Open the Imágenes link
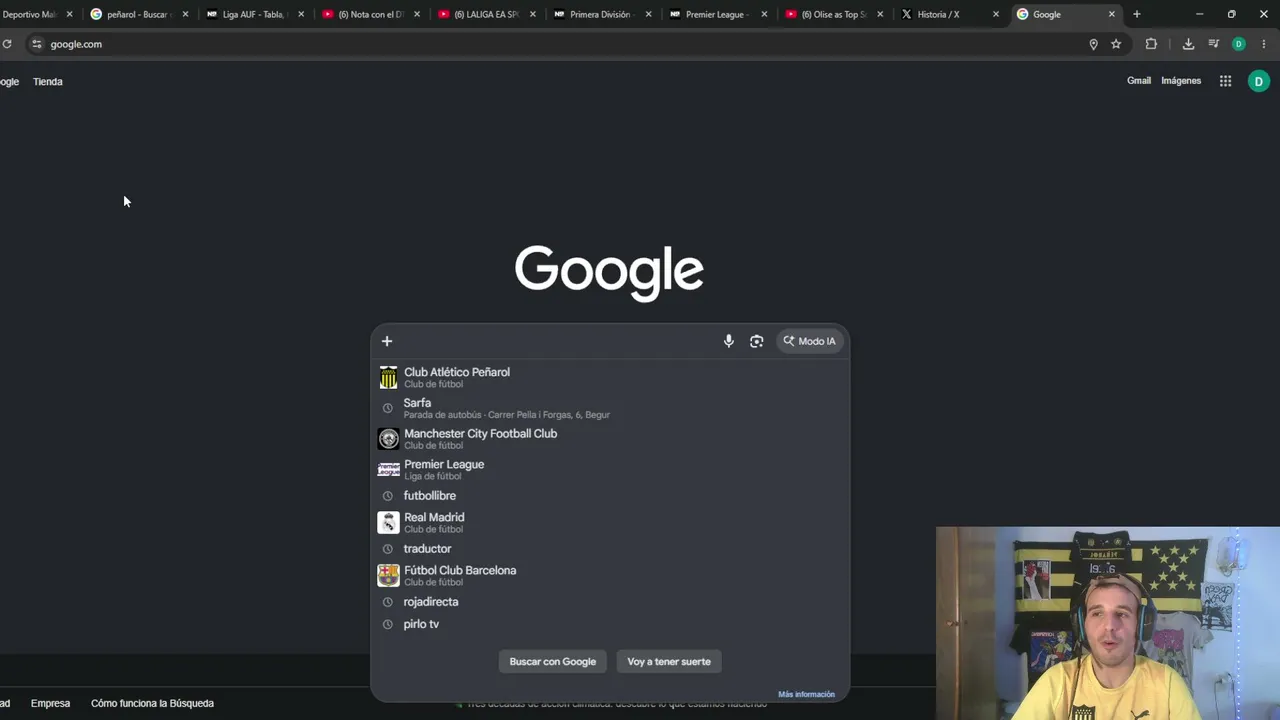 [x=1181, y=81]
